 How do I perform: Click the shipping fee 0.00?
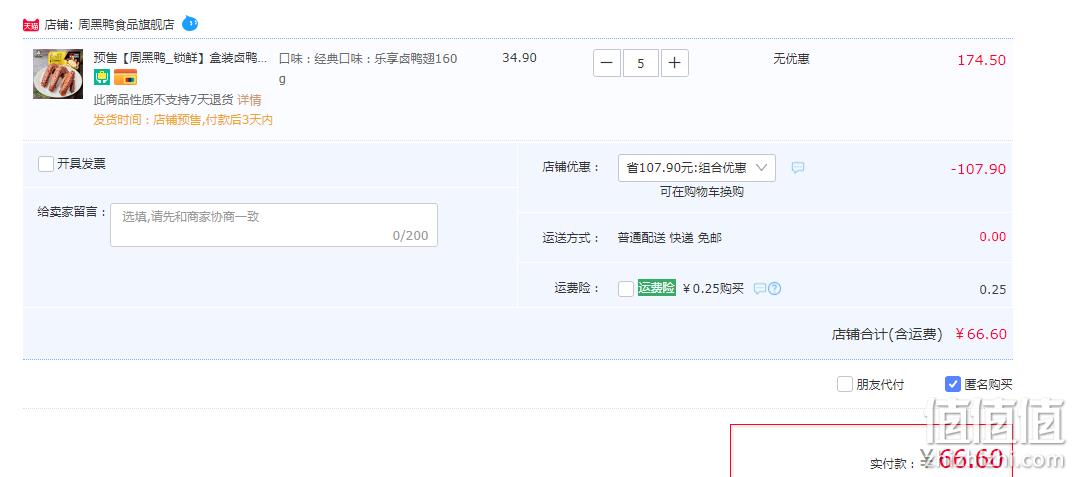(992, 237)
